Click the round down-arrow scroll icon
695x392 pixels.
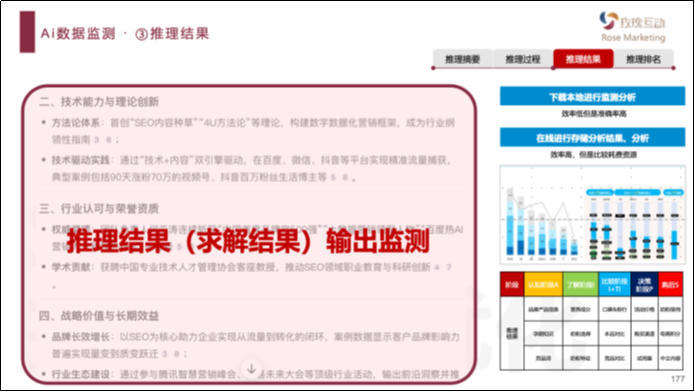[251, 369]
